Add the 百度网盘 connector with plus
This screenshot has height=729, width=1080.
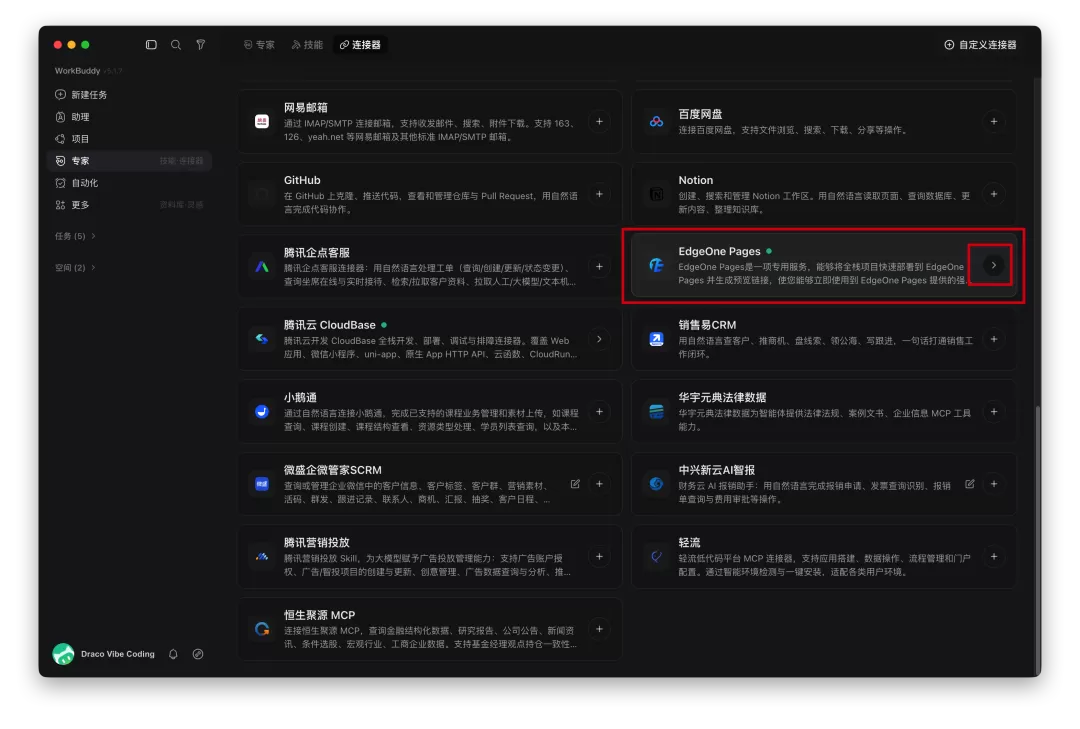point(993,122)
